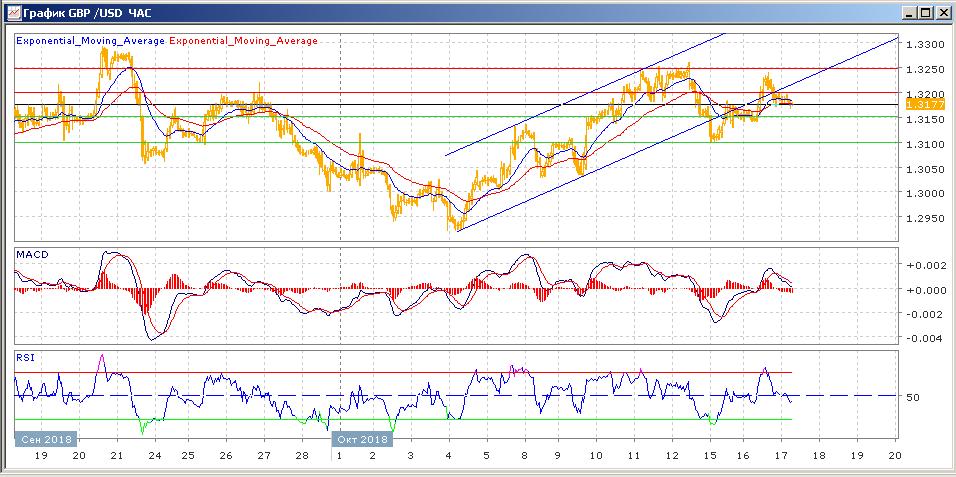Minimize the GBP/USD chart window

coord(910,13)
